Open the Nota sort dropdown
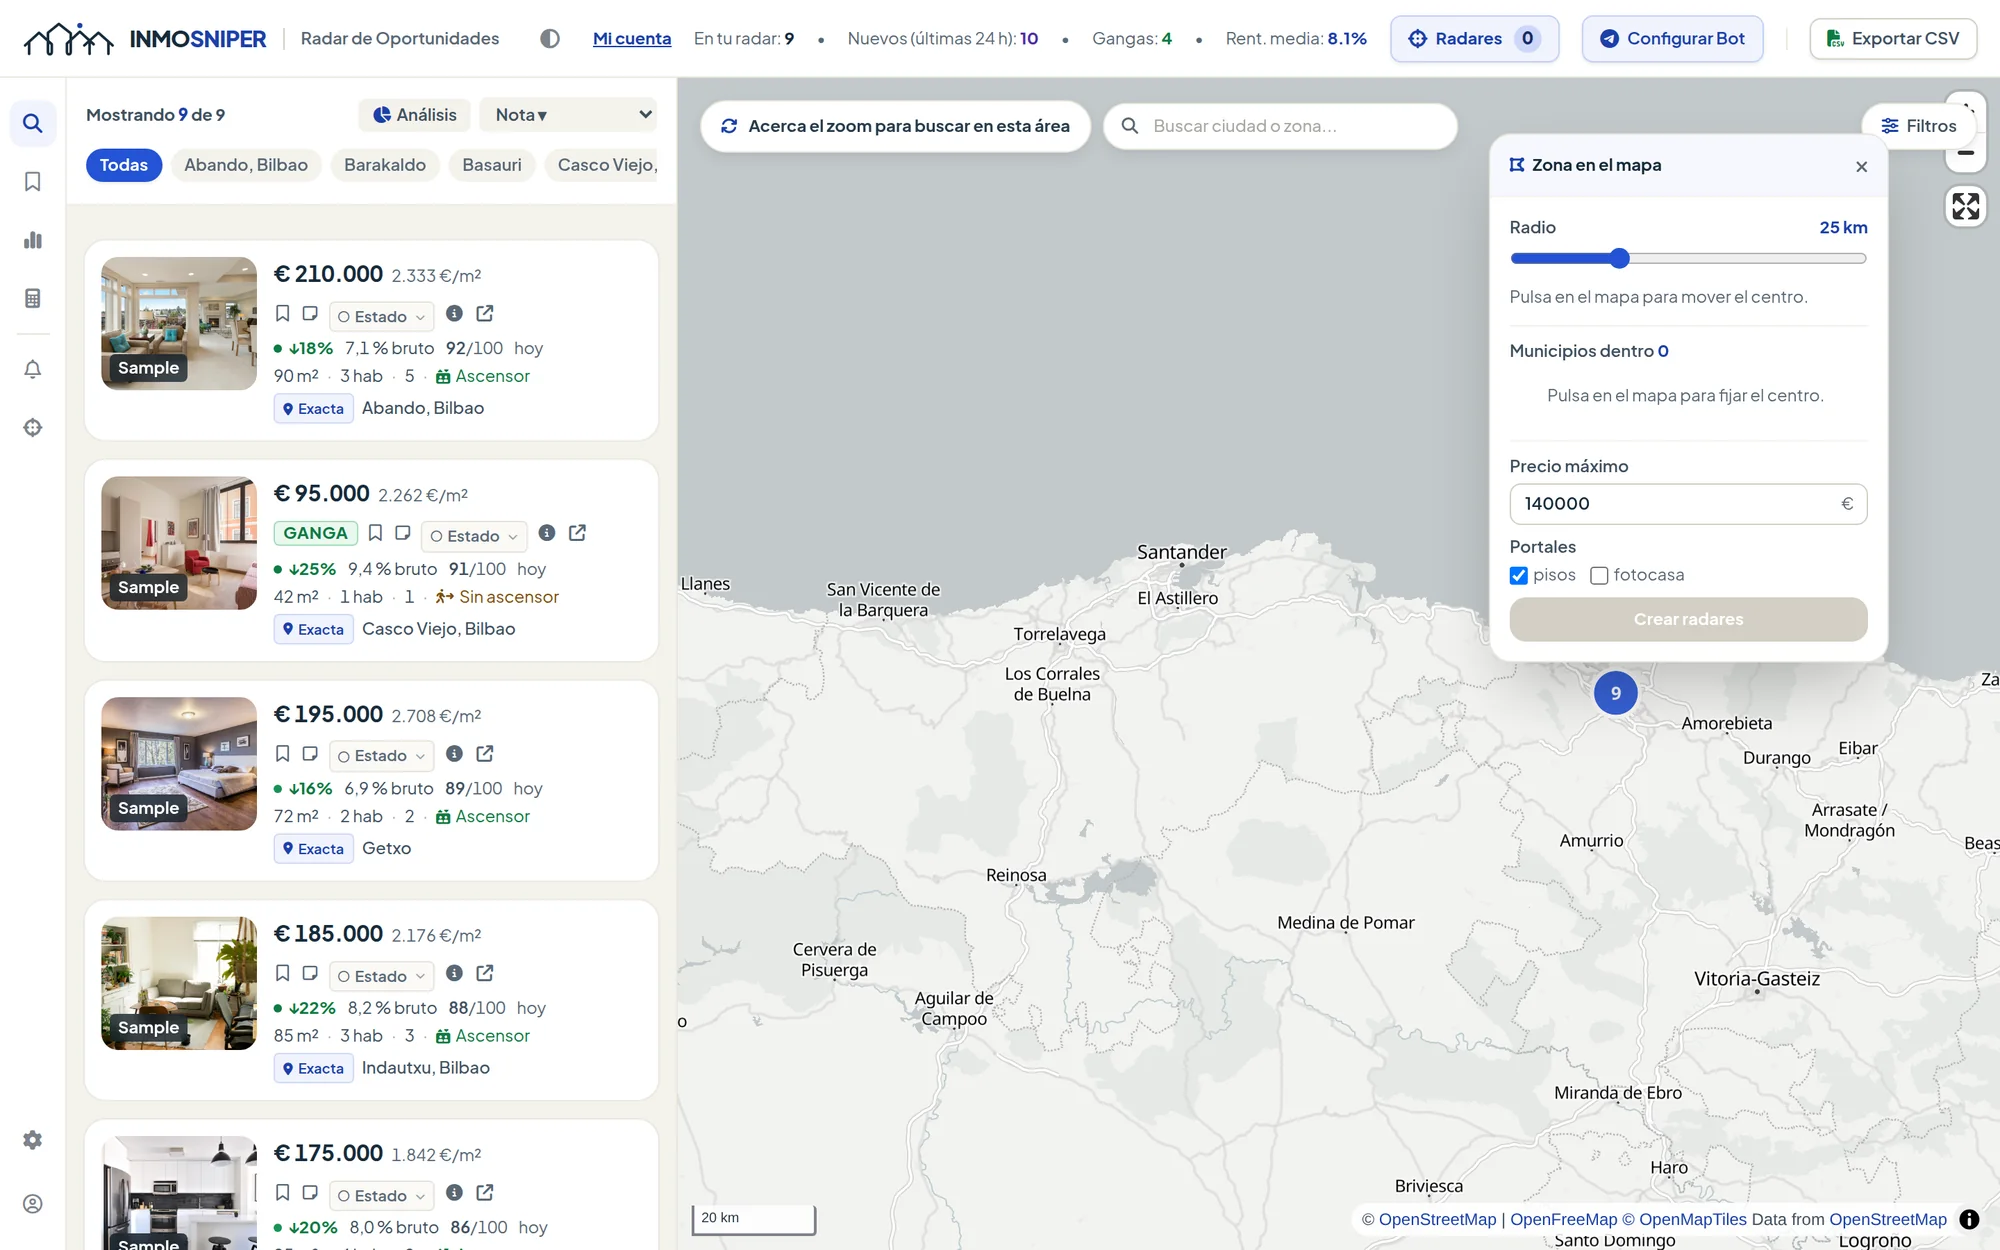The height and width of the screenshot is (1250, 2000). click(x=568, y=115)
